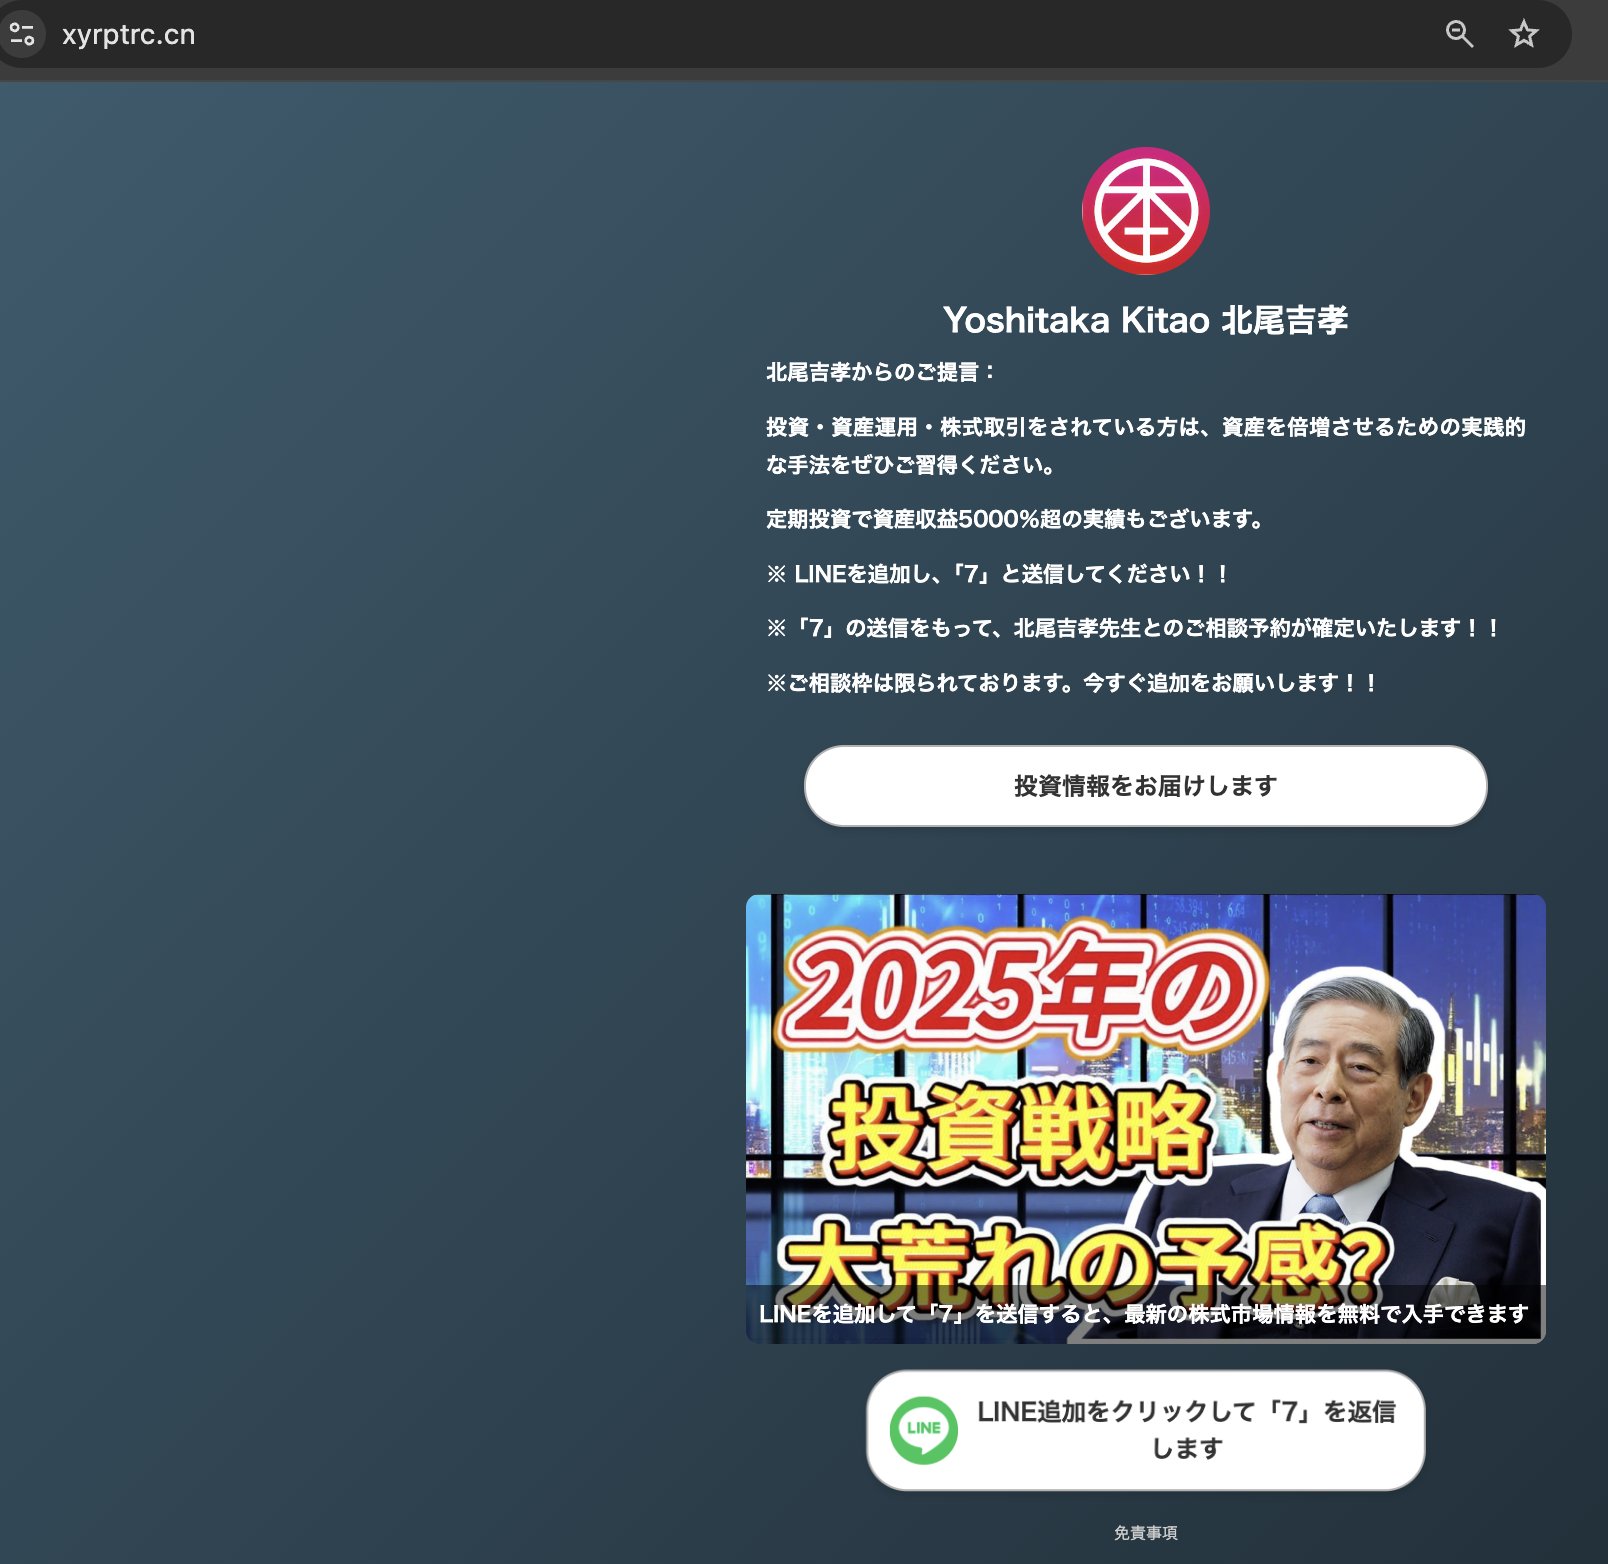Click the line about ご相談予約が確定いたします
The width and height of the screenshot is (1608, 1564).
(1134, 628)
